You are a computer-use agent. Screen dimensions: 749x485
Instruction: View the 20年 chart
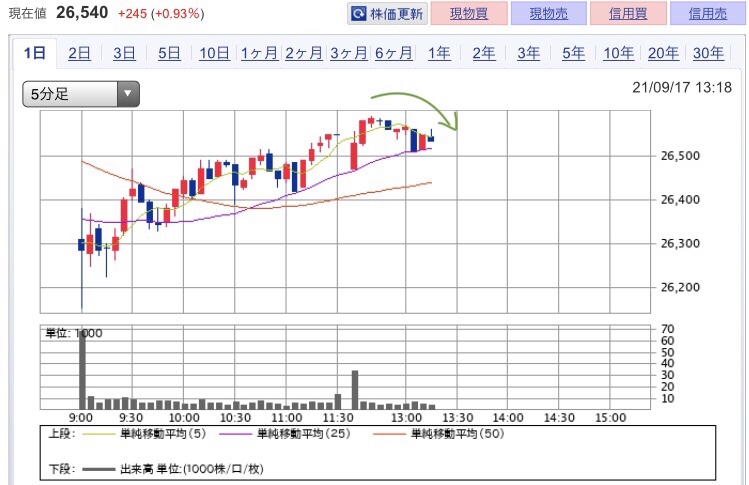[x=663, y=53]
